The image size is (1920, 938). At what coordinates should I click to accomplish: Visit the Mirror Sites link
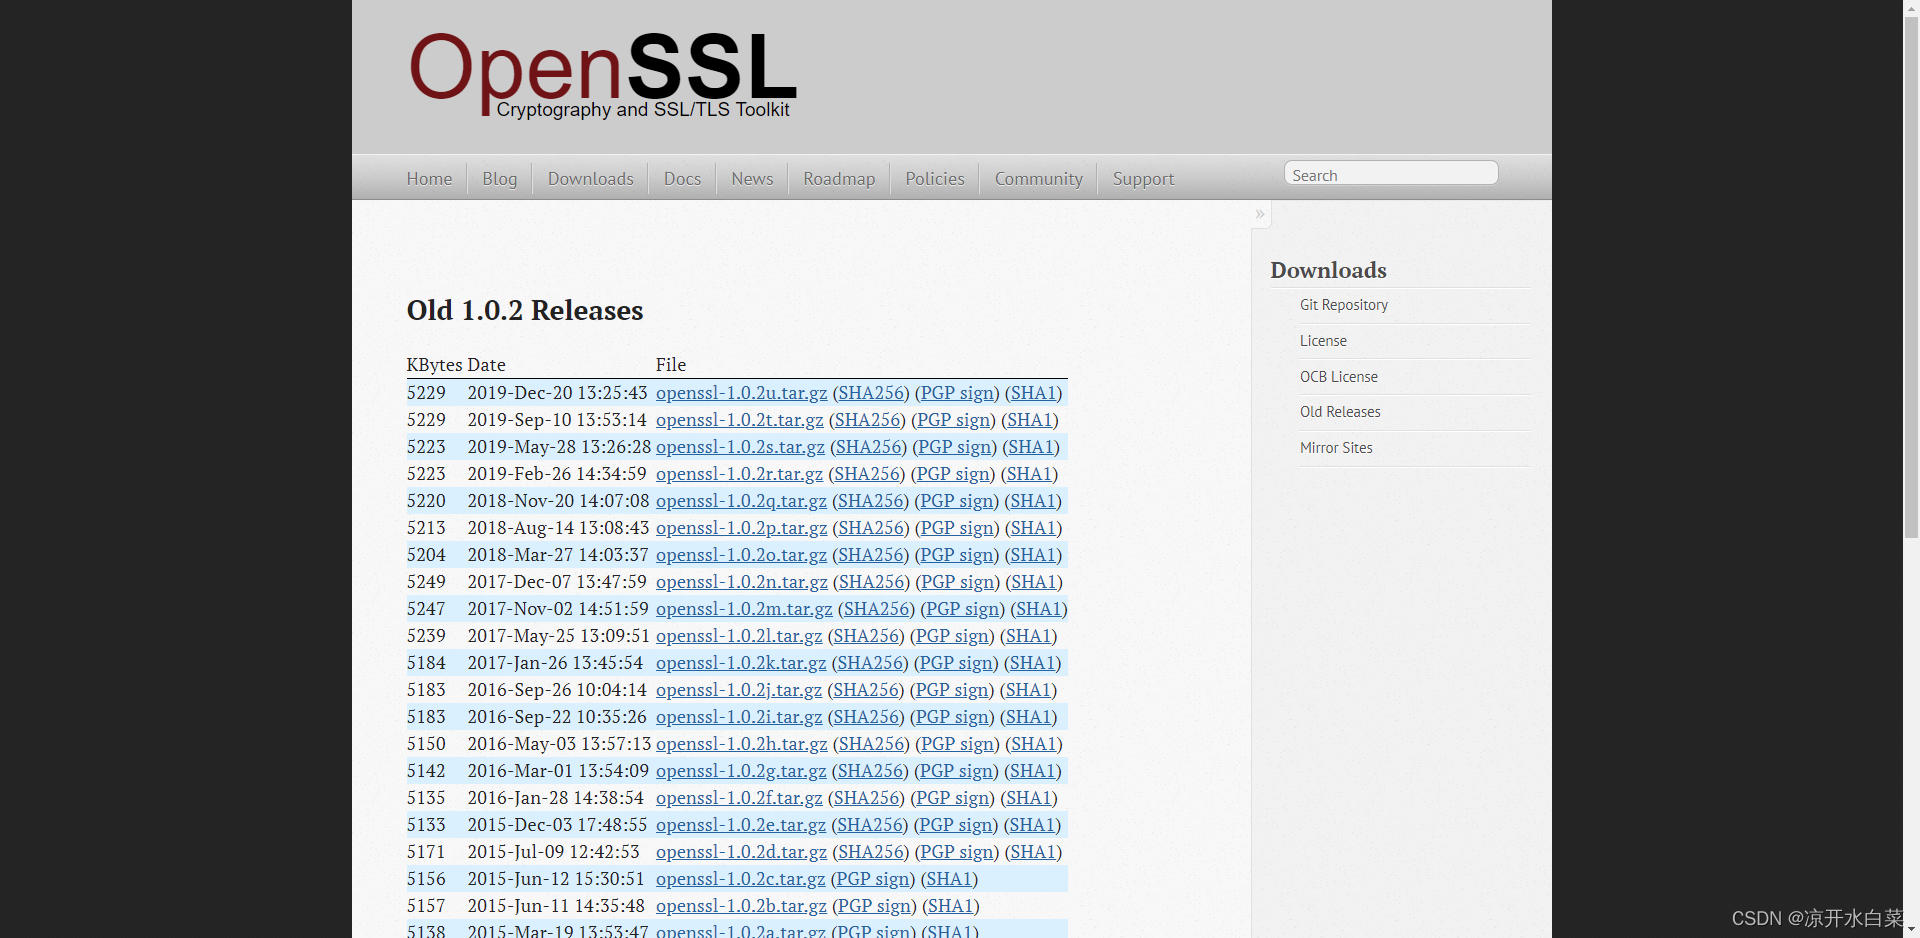point(1336,448)
